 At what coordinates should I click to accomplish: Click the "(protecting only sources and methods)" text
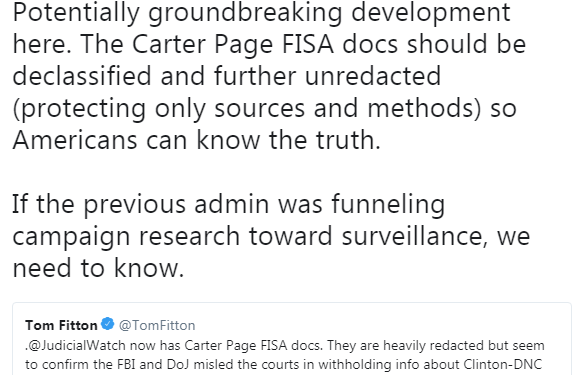click(x=247, y=109)
